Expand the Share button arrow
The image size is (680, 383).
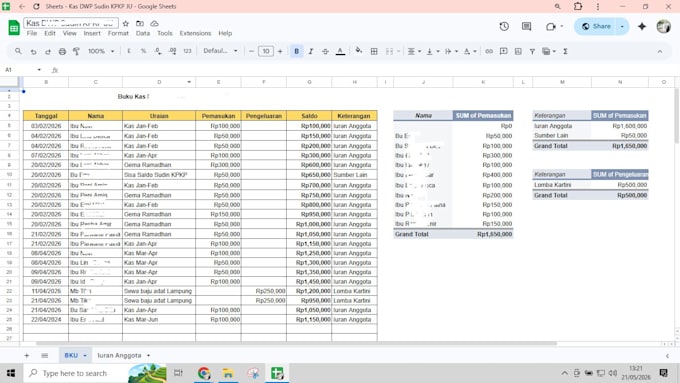pyautogui.click(x=622, y=26)
